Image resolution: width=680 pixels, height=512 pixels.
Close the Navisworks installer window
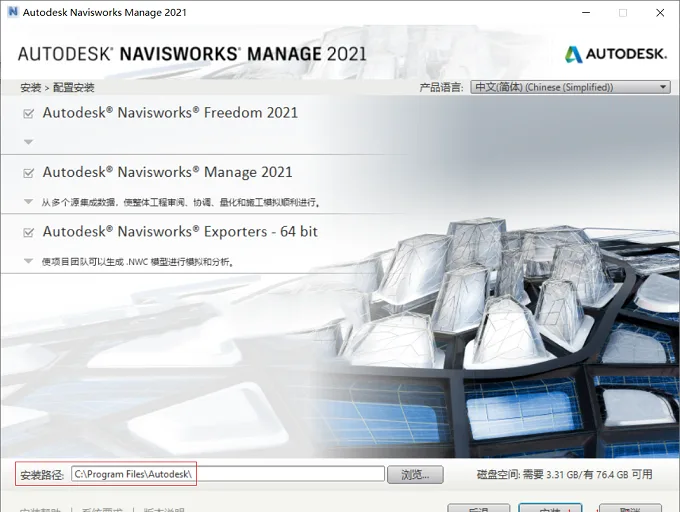coord(660,13)
